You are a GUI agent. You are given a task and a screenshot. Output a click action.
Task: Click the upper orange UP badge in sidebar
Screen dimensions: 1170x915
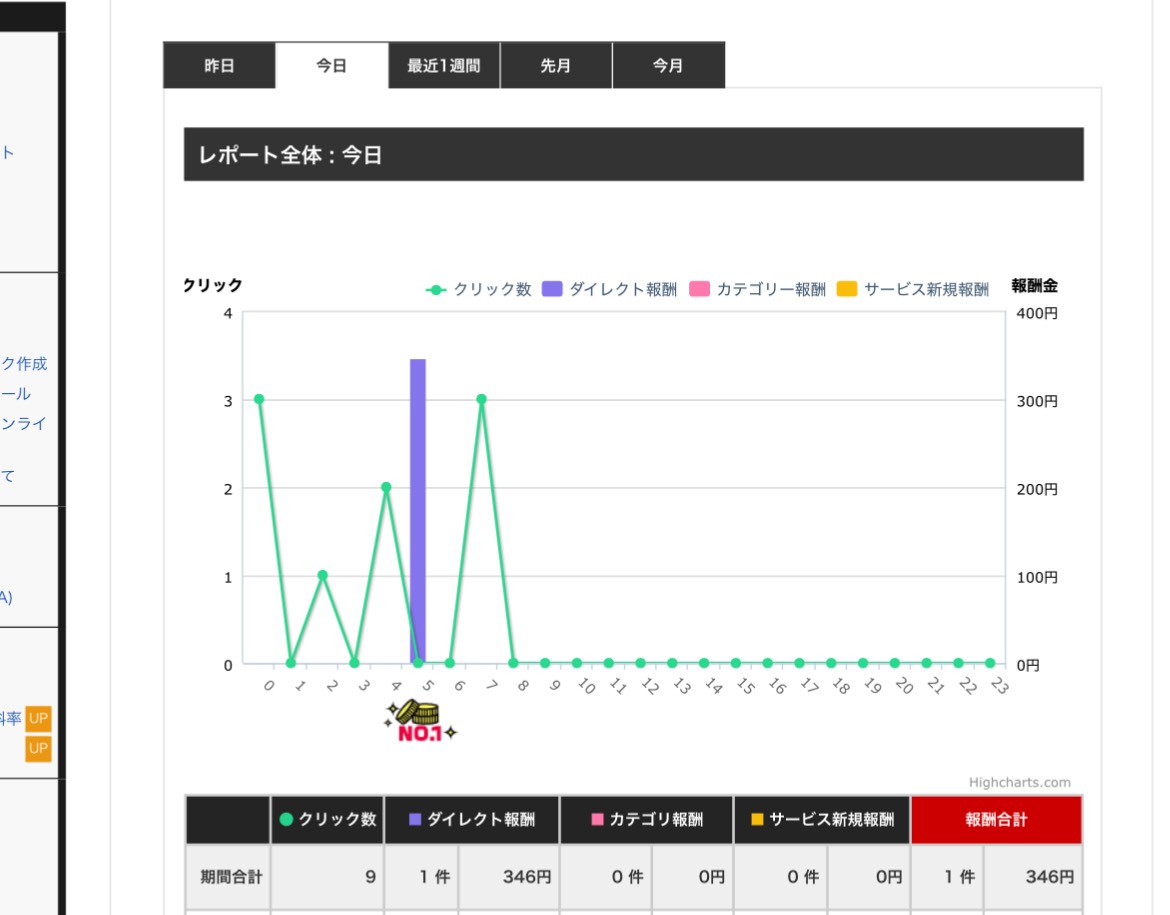pos(38,718)
